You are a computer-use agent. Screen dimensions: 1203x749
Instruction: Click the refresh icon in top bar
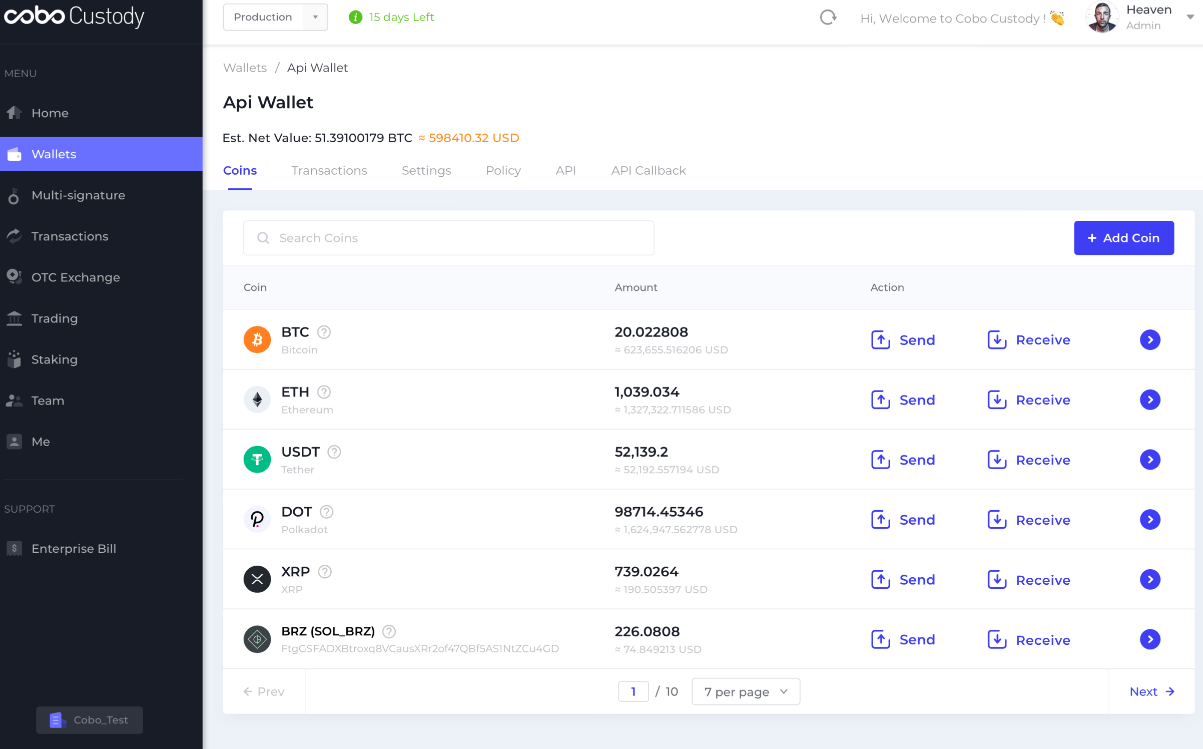(x=828, y=17)
